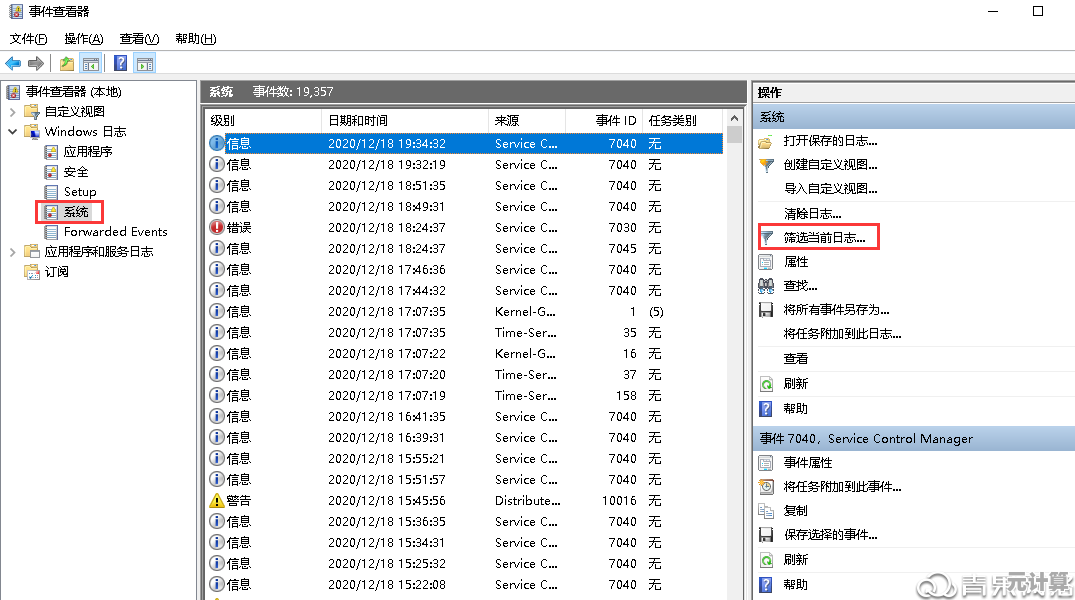Screen dimensions: 1075x600
Task: Click 清除日志... in the actions pane
Action: (812, 214)
